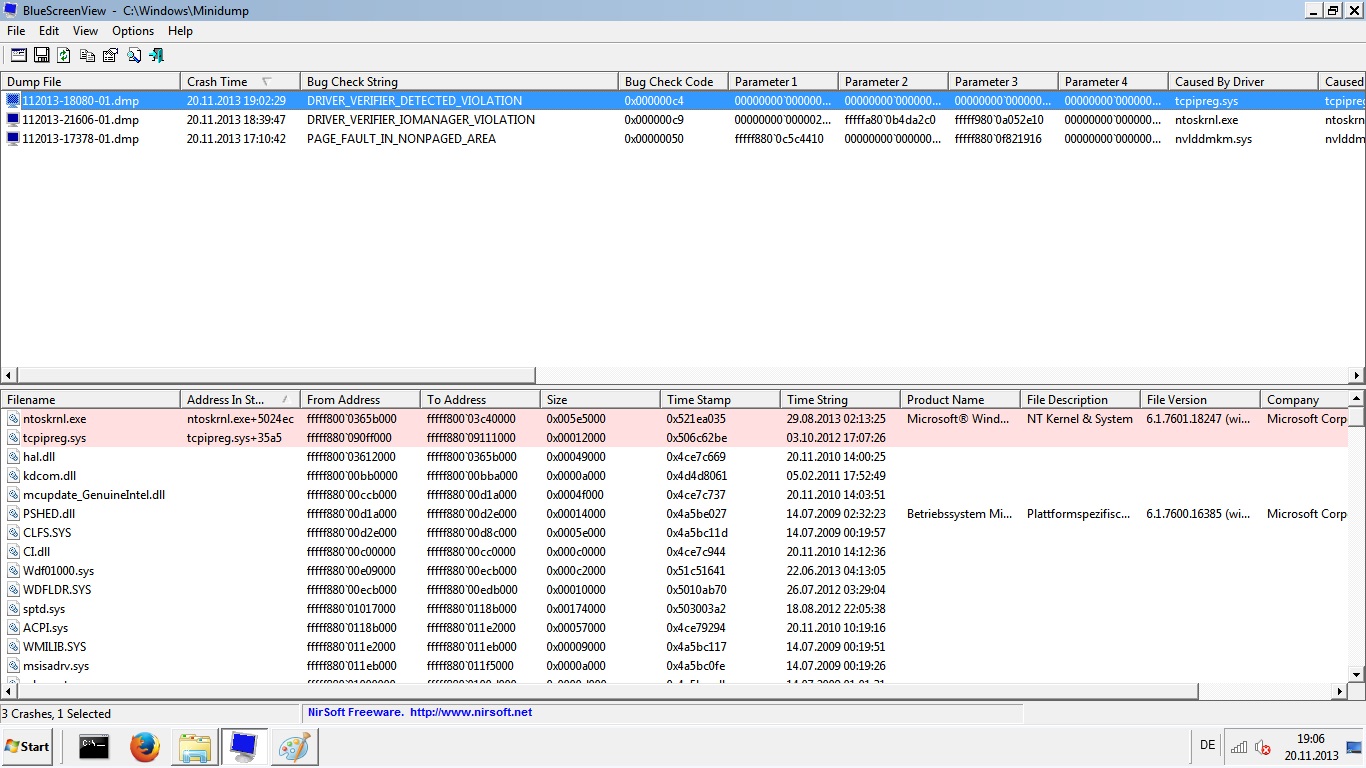Click the DE language indicator in the taskbar
The width and height of the screenshot is (1366, 768).
(1207, 746)
